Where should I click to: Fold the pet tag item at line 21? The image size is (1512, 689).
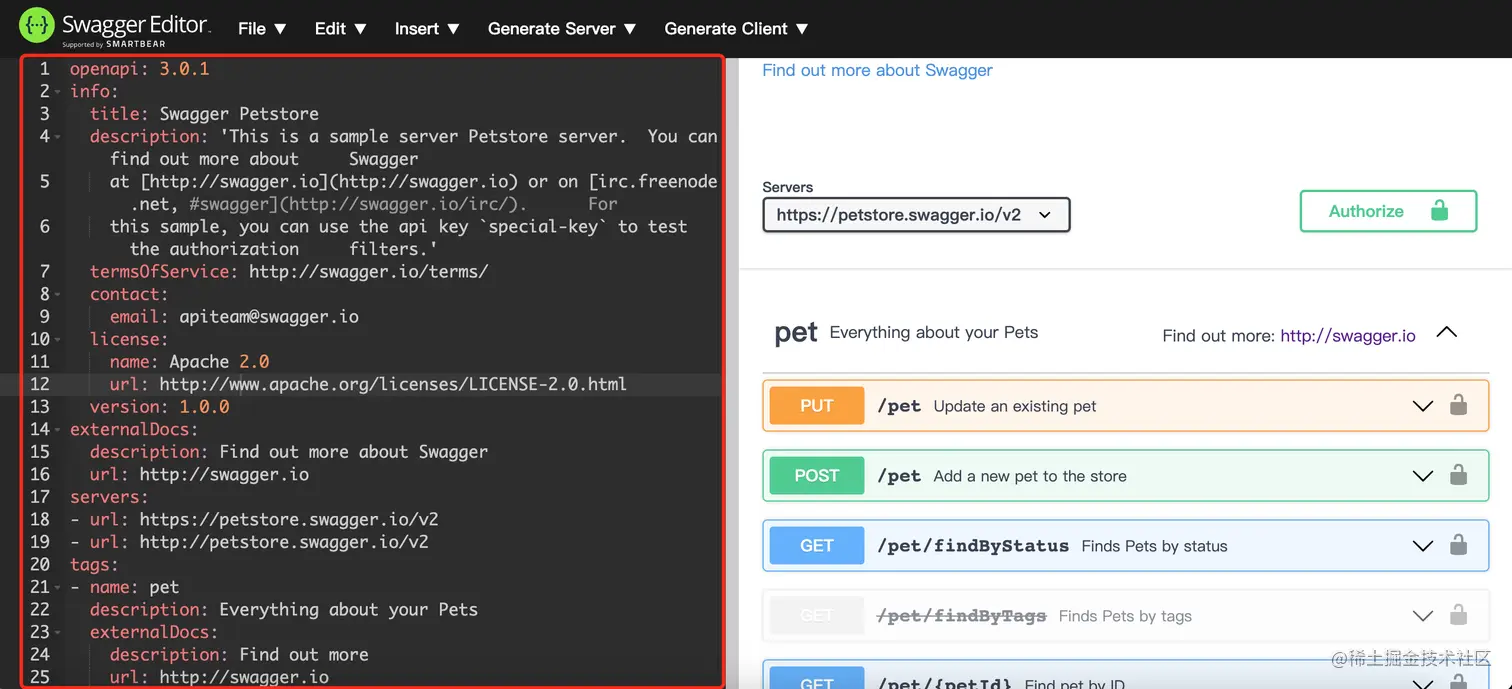[x=59, y=588]
